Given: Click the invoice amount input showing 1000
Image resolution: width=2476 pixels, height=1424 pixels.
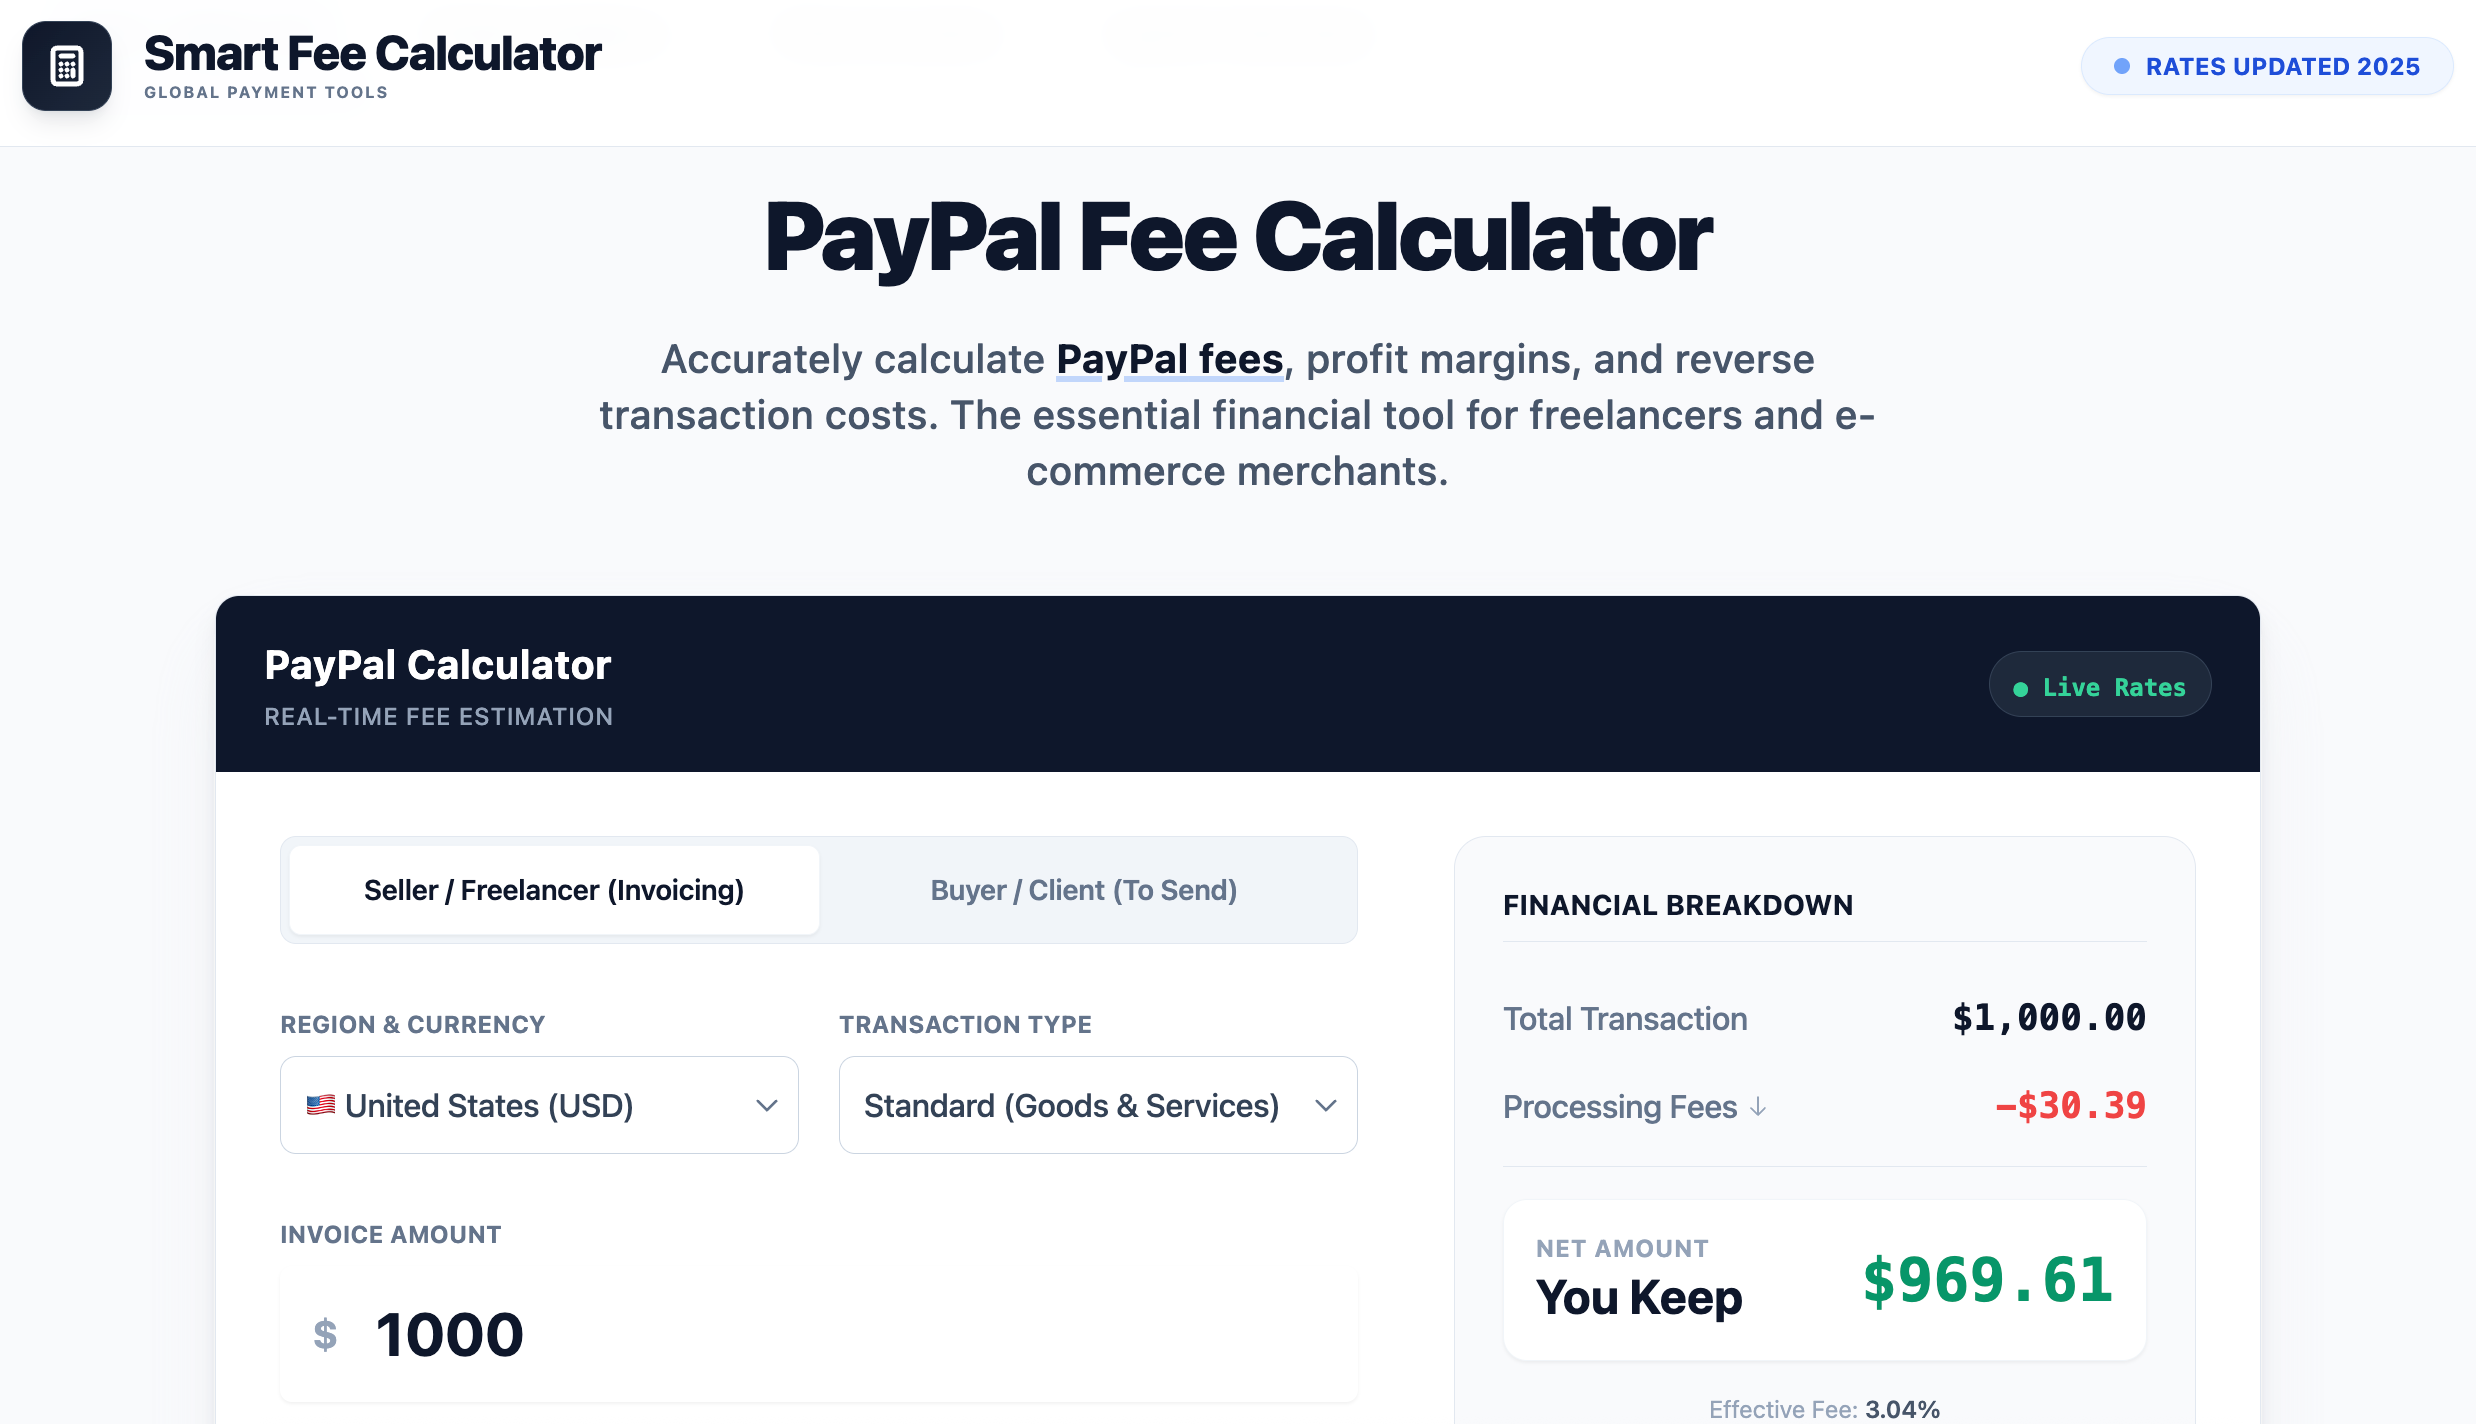Looking at the screenshot, I should [x=820, y=1335].
